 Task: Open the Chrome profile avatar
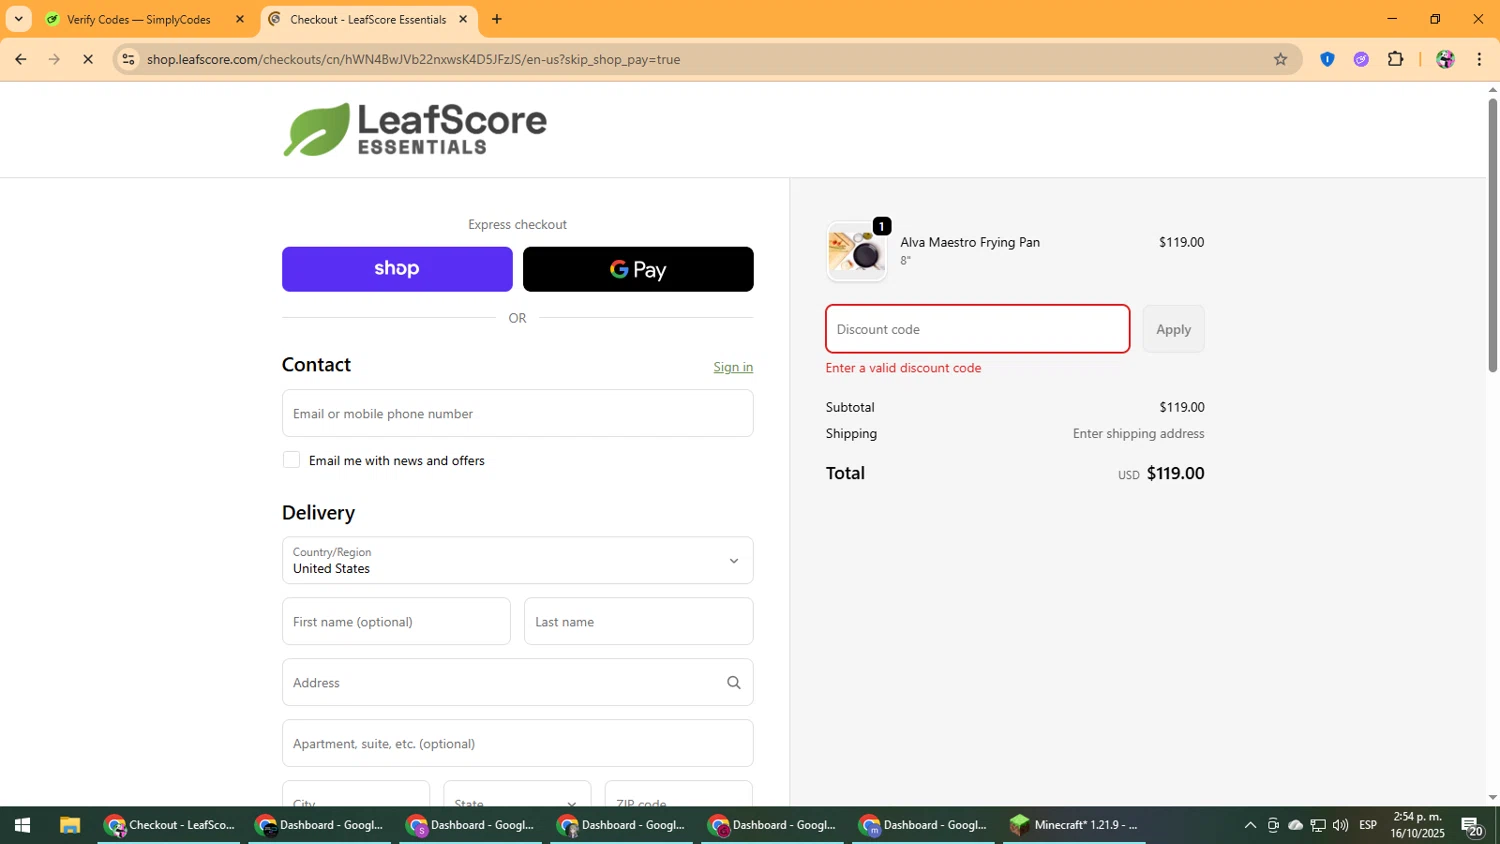pos(1445,59)
